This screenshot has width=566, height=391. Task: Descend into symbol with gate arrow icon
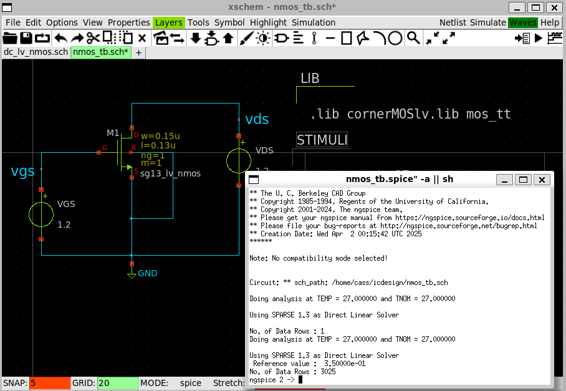212,38
